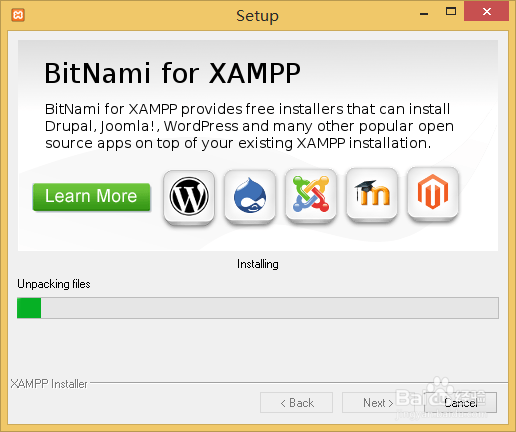The image size is (516, 432).
Task: Click the WordPress logo icon
Action: (x=189, y=196)
